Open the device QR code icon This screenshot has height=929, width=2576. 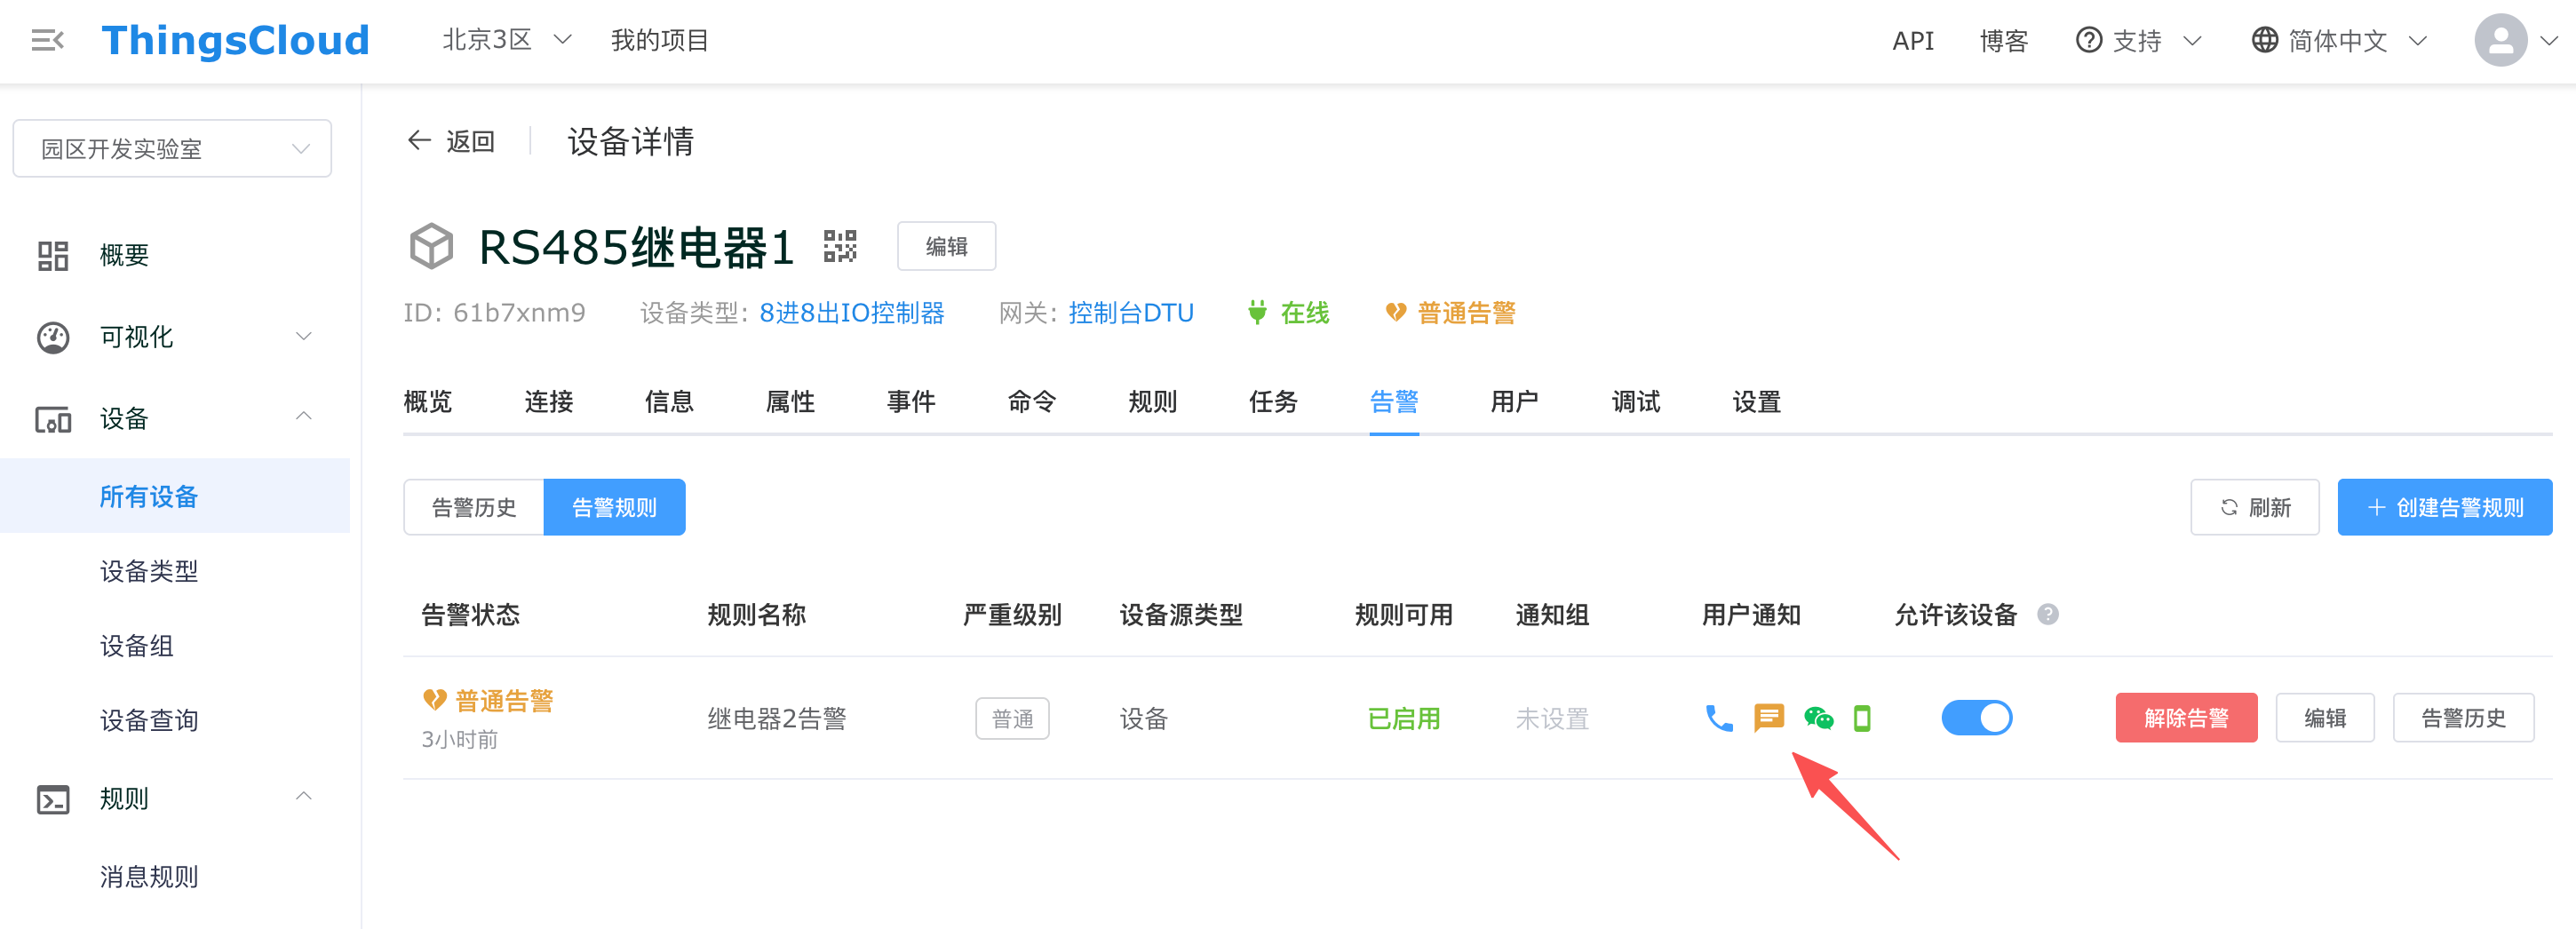pos(839,246)
